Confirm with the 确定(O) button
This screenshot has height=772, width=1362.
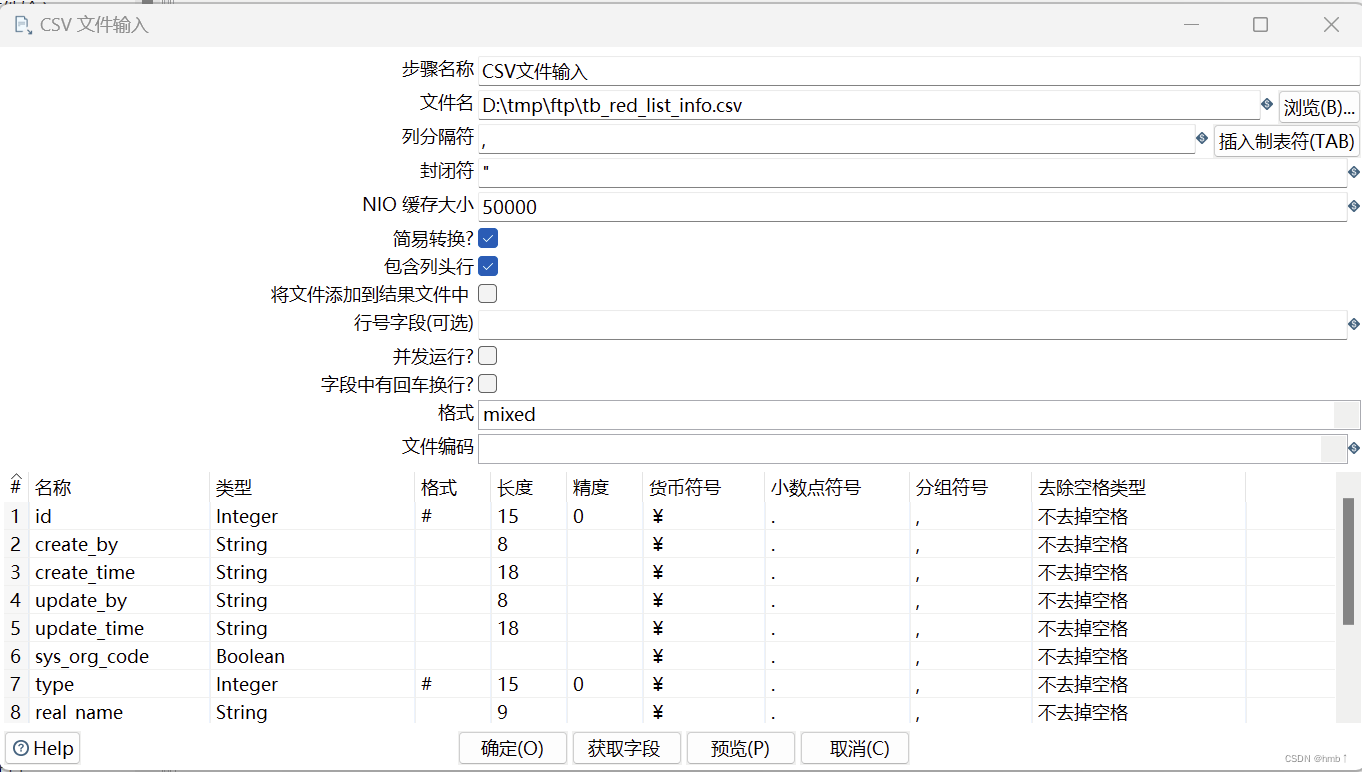pos(513,748)
